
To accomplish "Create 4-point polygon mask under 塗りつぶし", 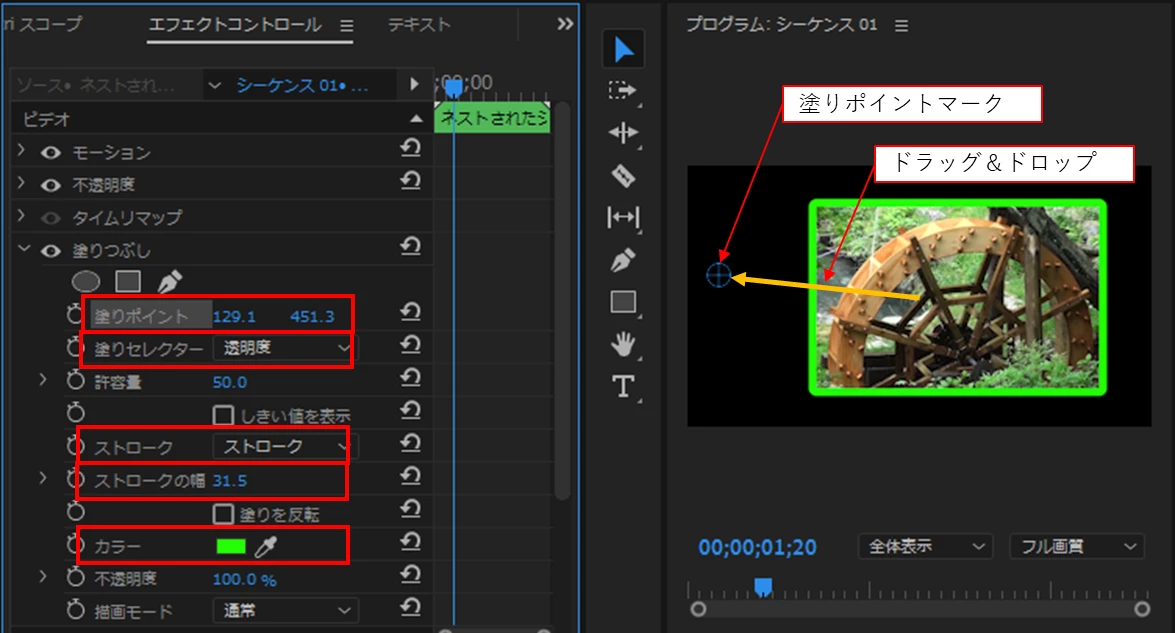I will pyautogui.click(x=128, y=282).
